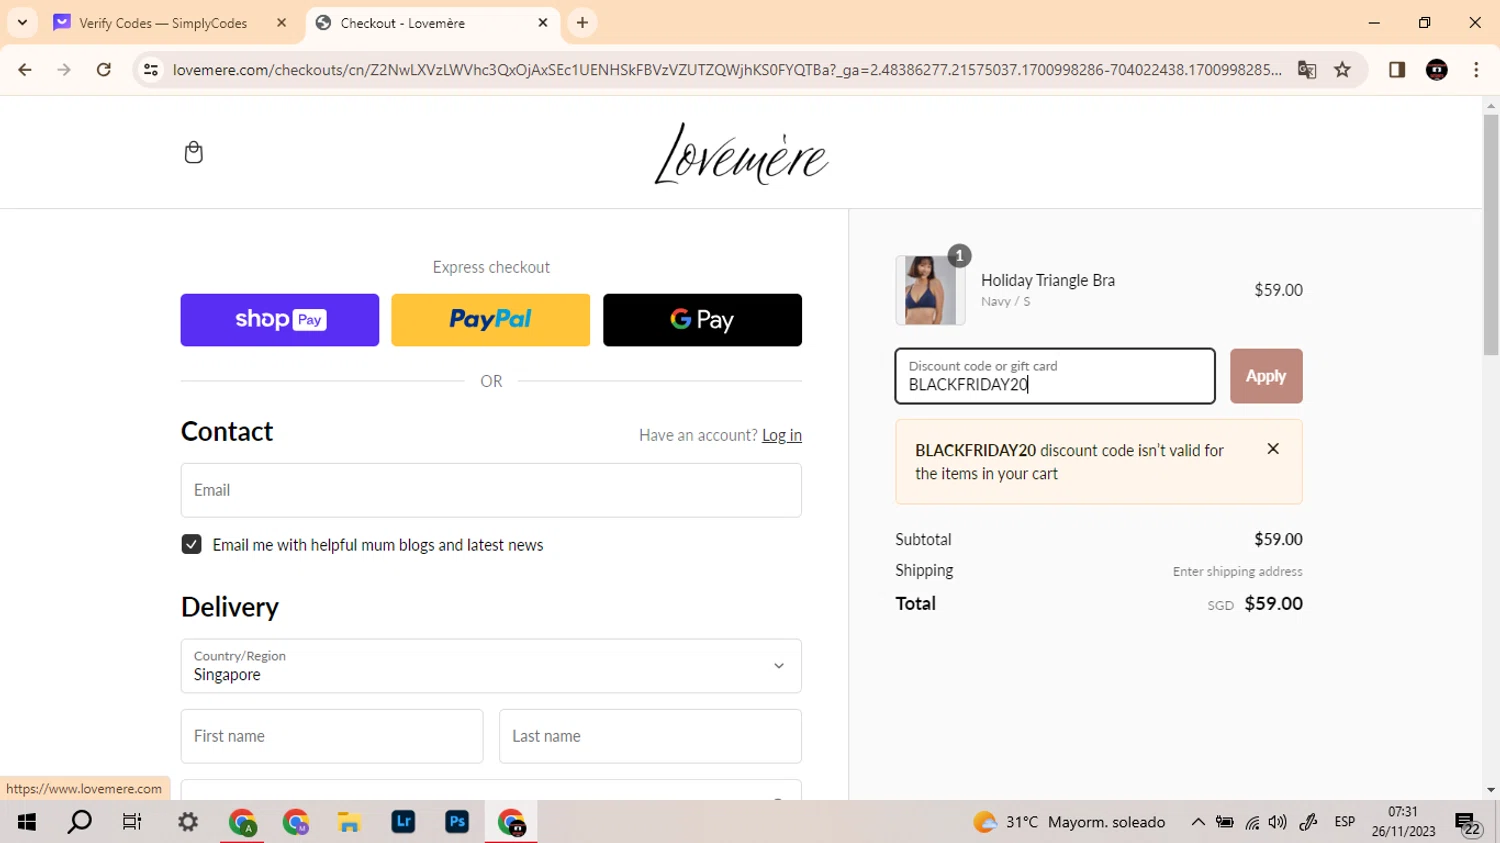Open the Windows Start menu
The height and width of the screenshot is (843, 1500).
pyautogui.click(x=27, y=822)
